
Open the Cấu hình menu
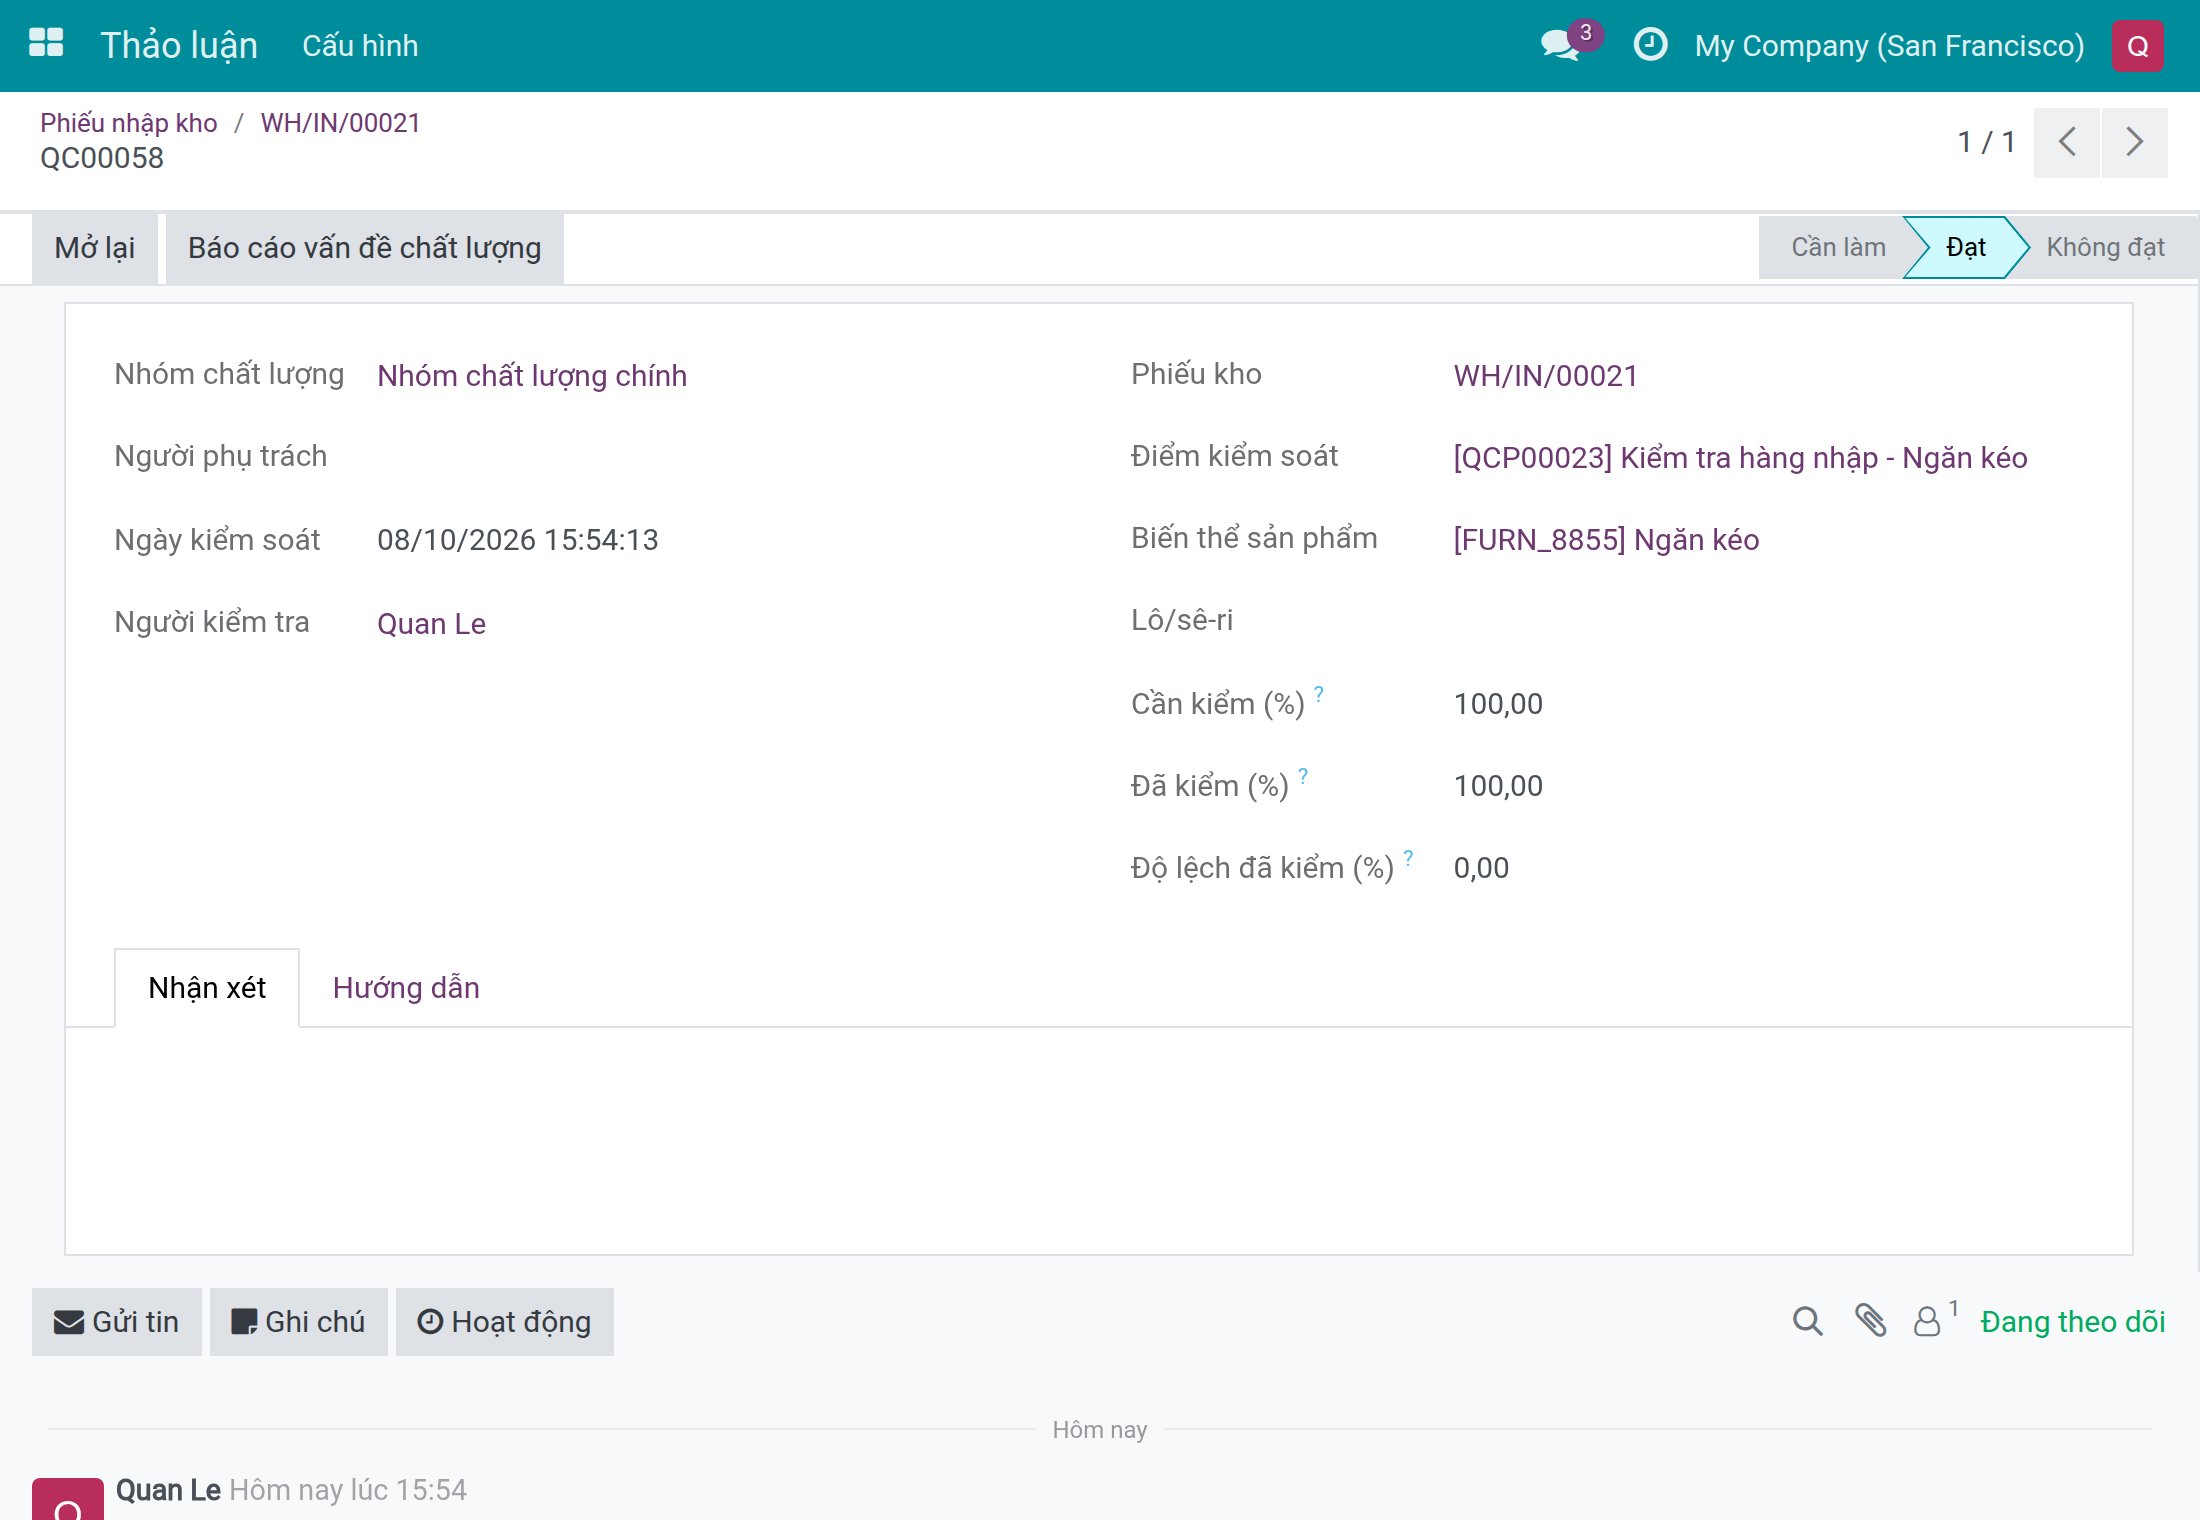(x=360, y=46)
